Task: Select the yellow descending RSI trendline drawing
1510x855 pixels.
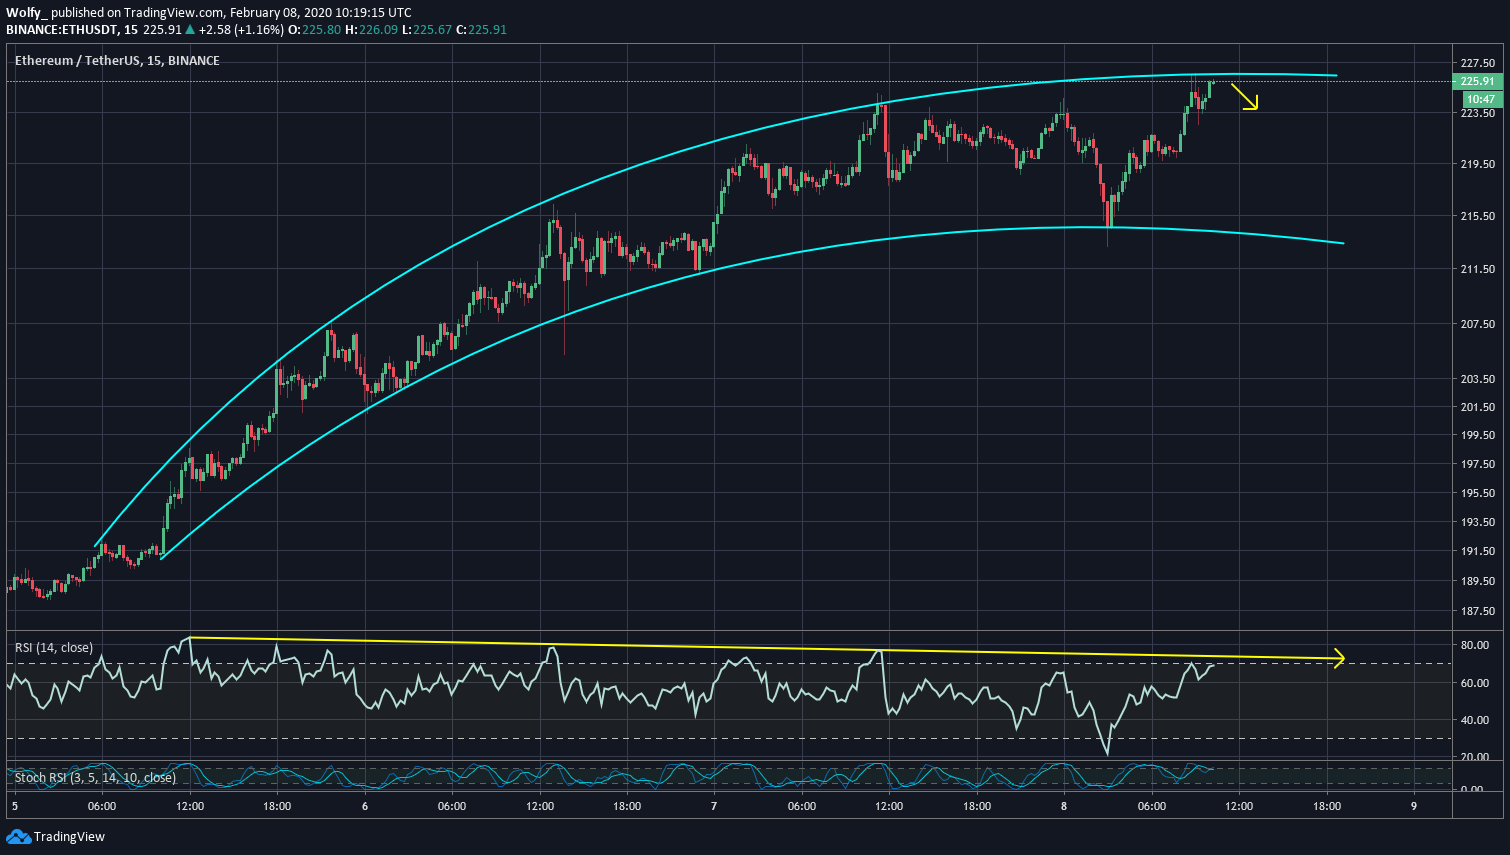Action: click(x=766, y=648)
